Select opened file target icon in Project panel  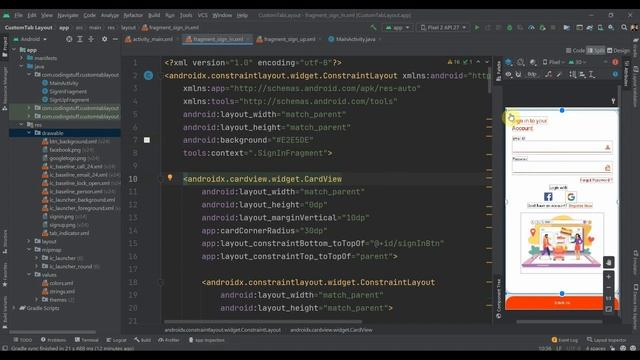pyautogui.click(x=69, y=39)
